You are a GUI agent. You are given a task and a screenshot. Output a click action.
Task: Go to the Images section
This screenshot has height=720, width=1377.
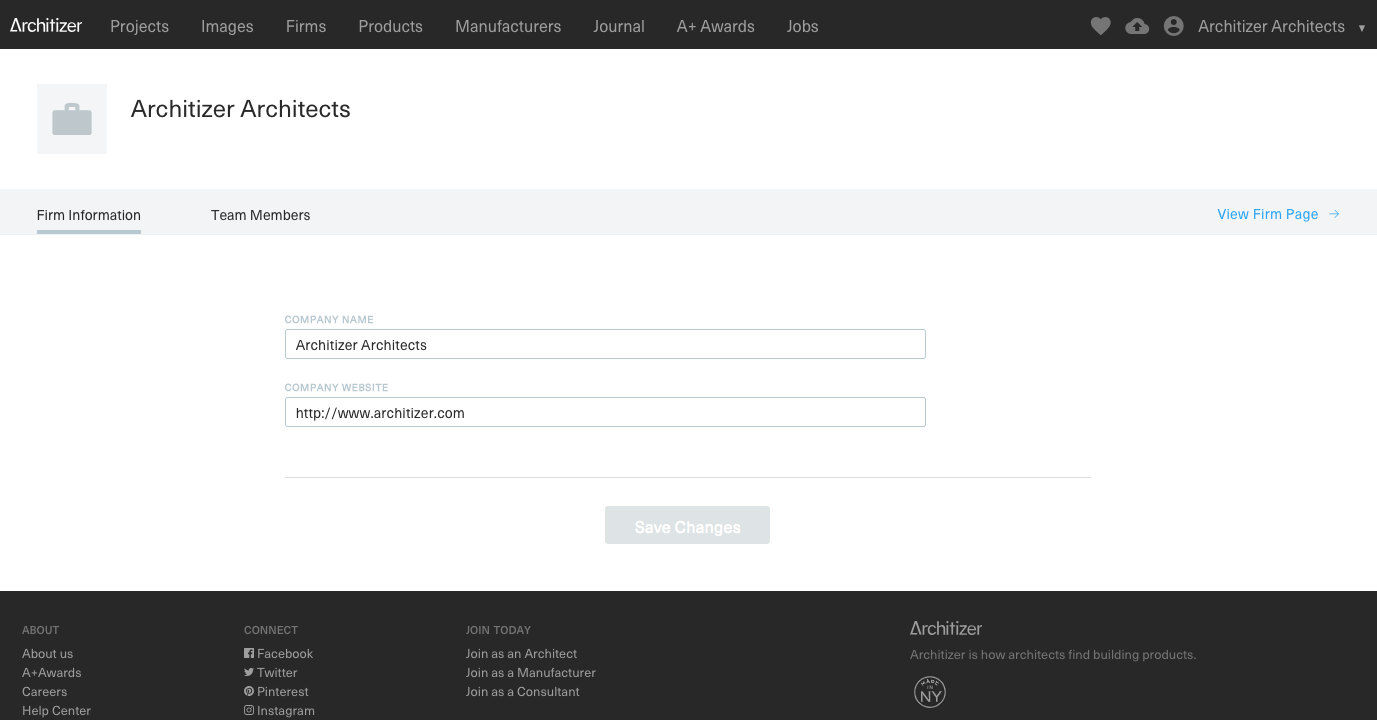227,26
